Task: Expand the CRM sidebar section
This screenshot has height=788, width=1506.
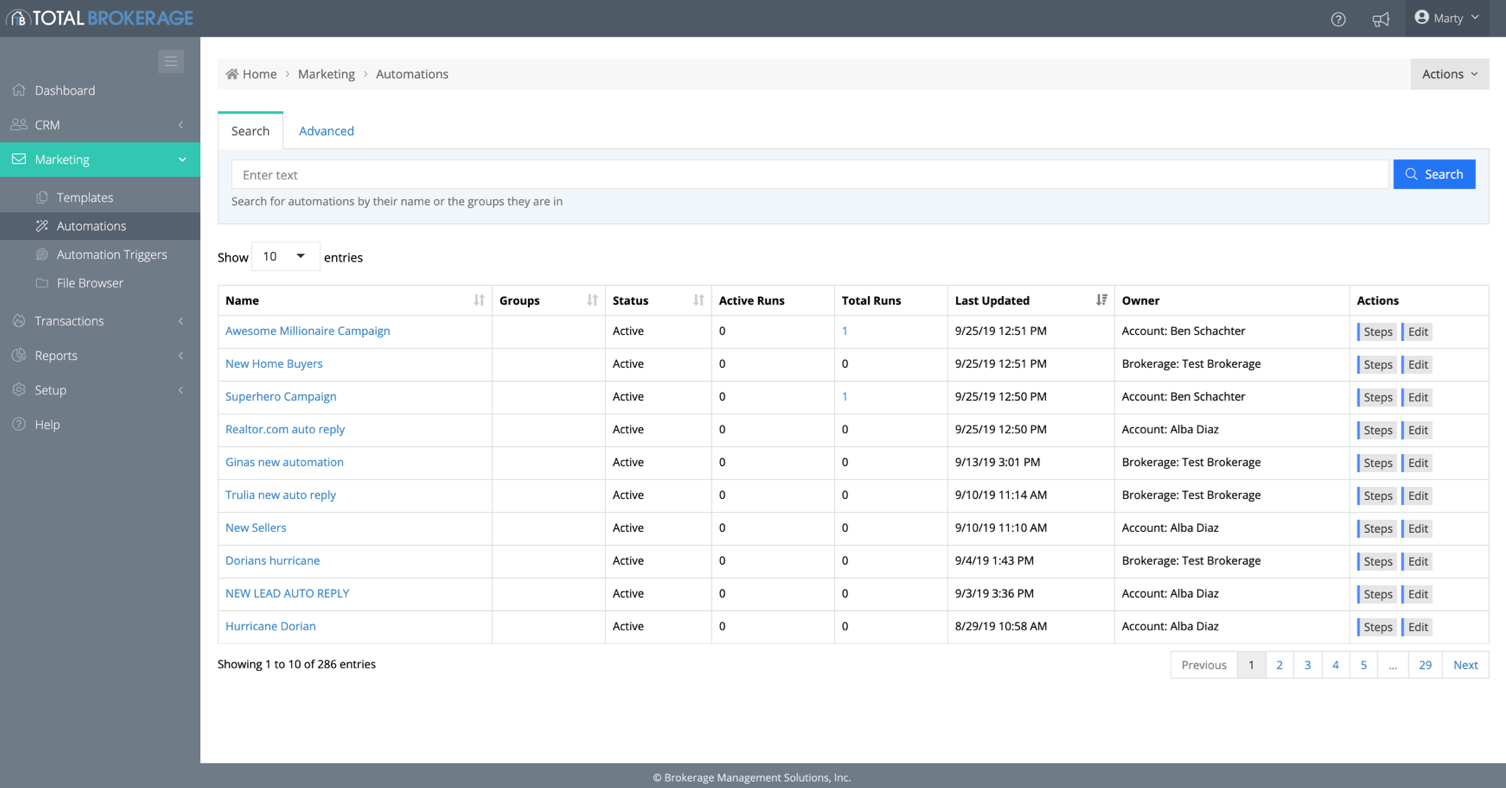Action: pyautogui.click(x=100, y=125)
